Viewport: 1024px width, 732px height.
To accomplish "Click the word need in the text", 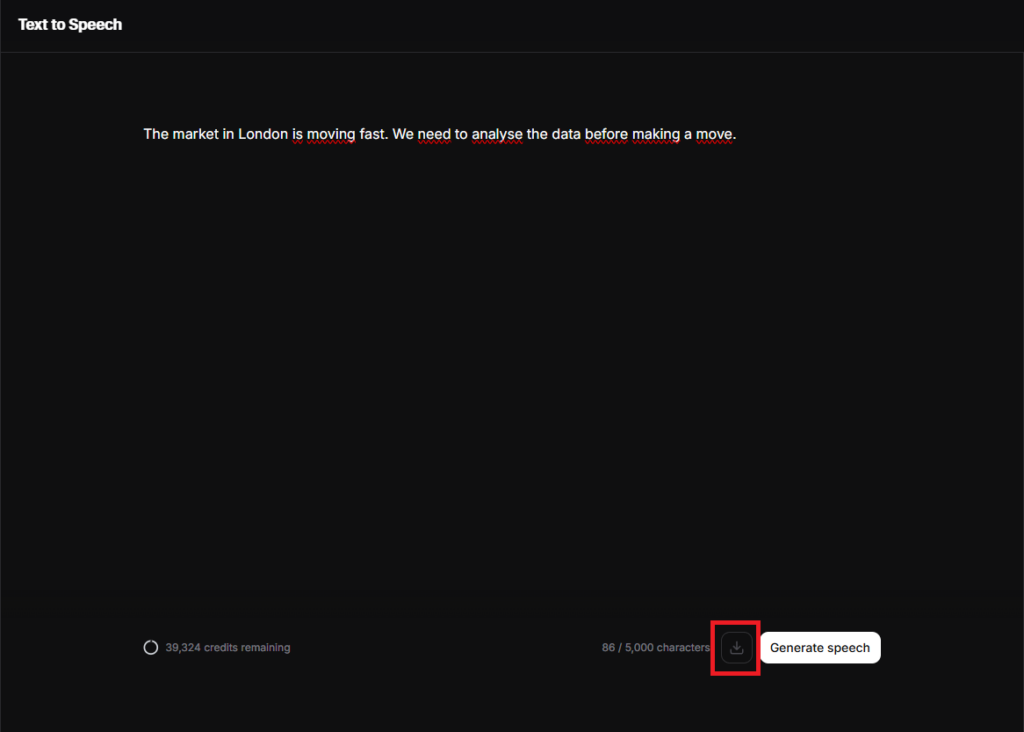I will (x=434, y=134).
